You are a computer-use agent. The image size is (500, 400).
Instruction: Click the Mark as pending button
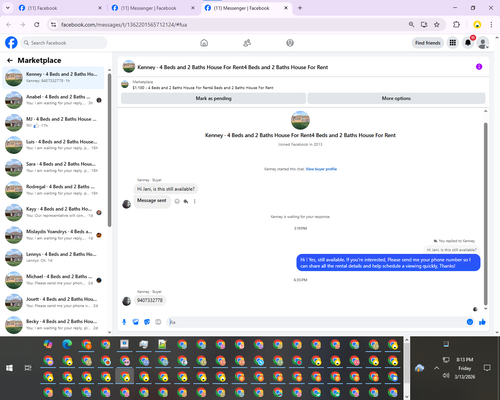point(213,98)
